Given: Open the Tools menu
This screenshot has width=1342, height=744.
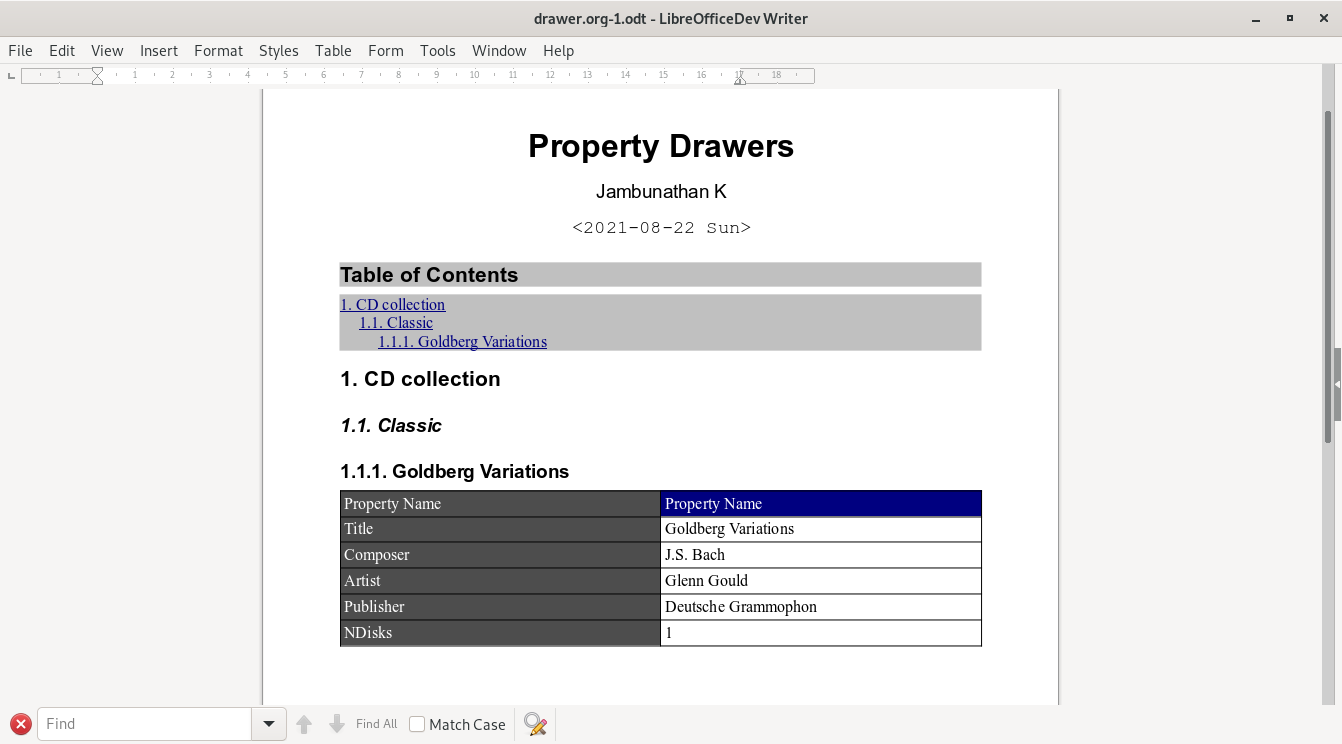Looking at the screenshot, I should [438, 51].
